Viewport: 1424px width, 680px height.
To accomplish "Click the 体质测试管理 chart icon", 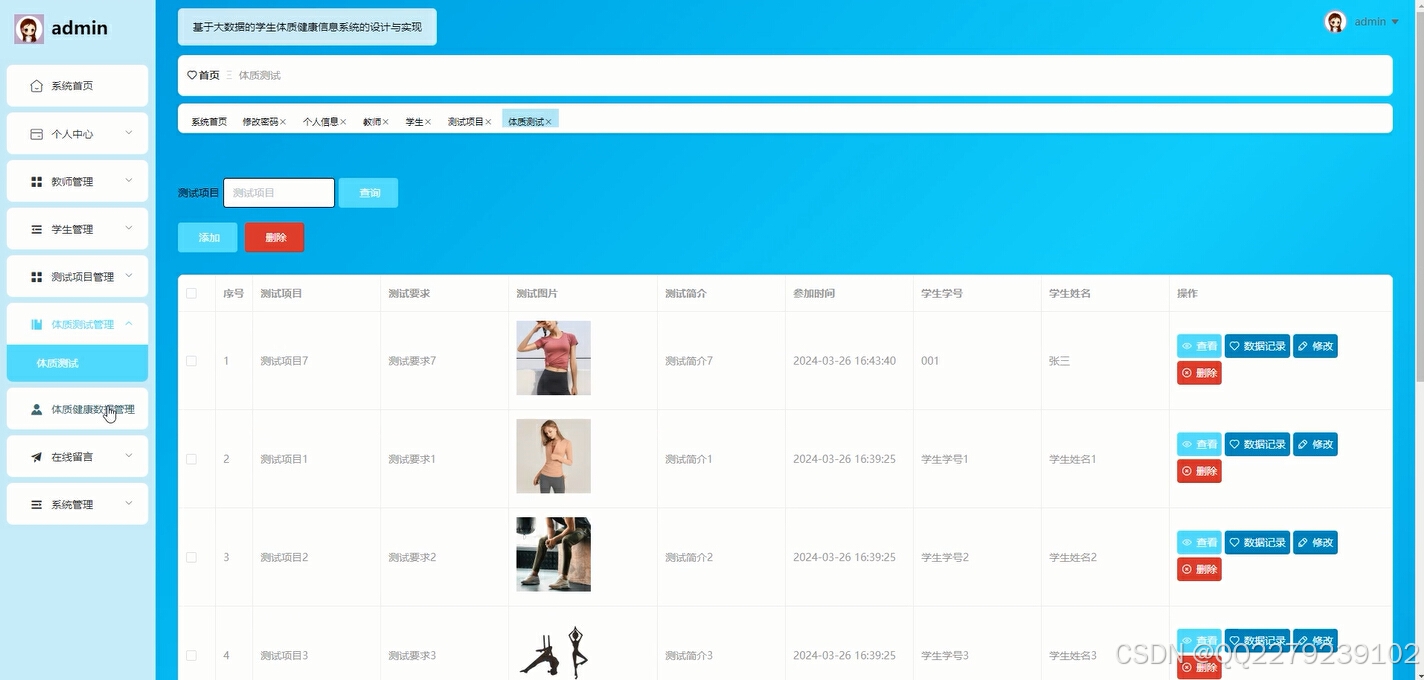I will coord(36,323).
